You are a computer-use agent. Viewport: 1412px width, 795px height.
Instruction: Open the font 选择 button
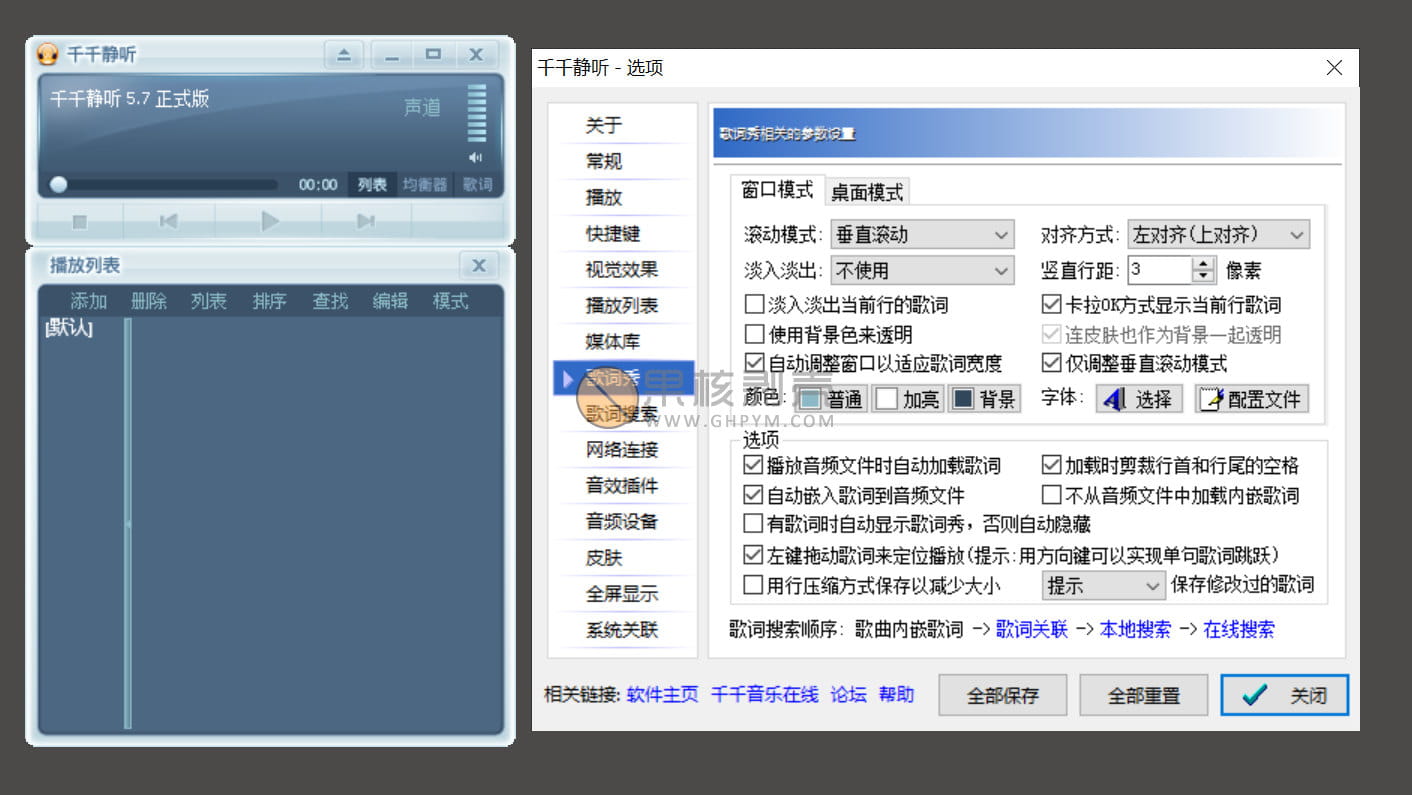[x=1139, y=399]
